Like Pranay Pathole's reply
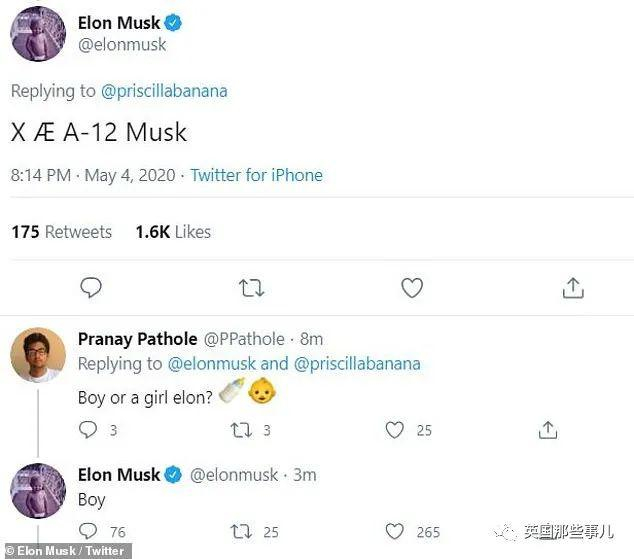 [395, 430]
